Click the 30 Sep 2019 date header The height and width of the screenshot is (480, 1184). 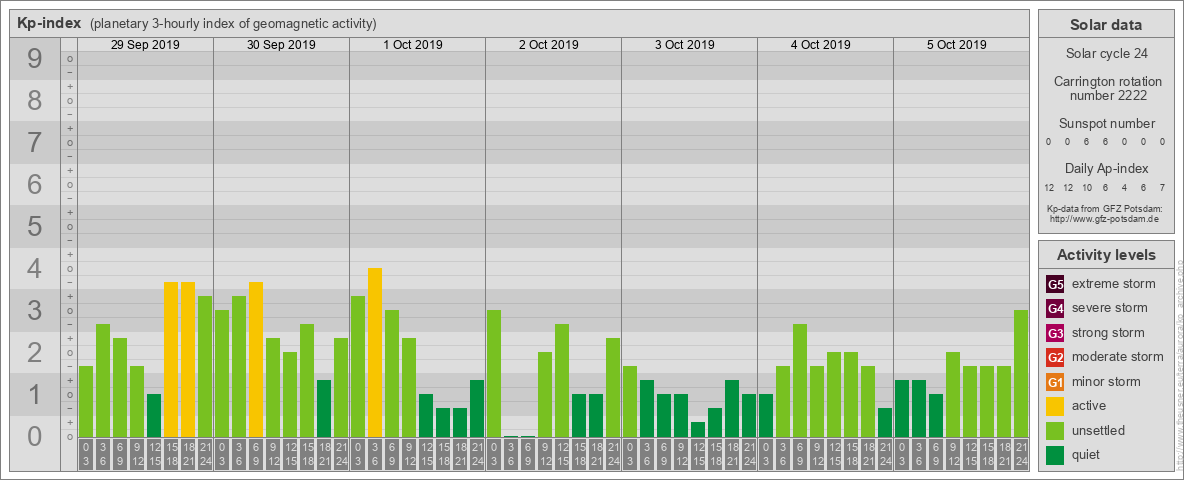pyautogui.click(x=281, y=45)
